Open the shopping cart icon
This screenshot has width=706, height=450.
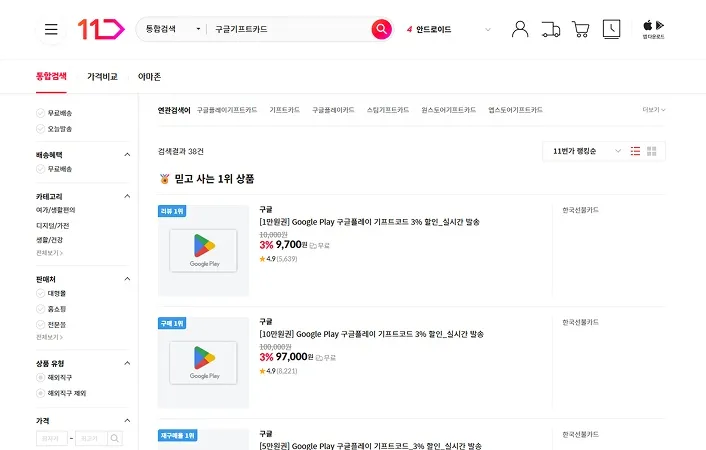click(580, 29)
